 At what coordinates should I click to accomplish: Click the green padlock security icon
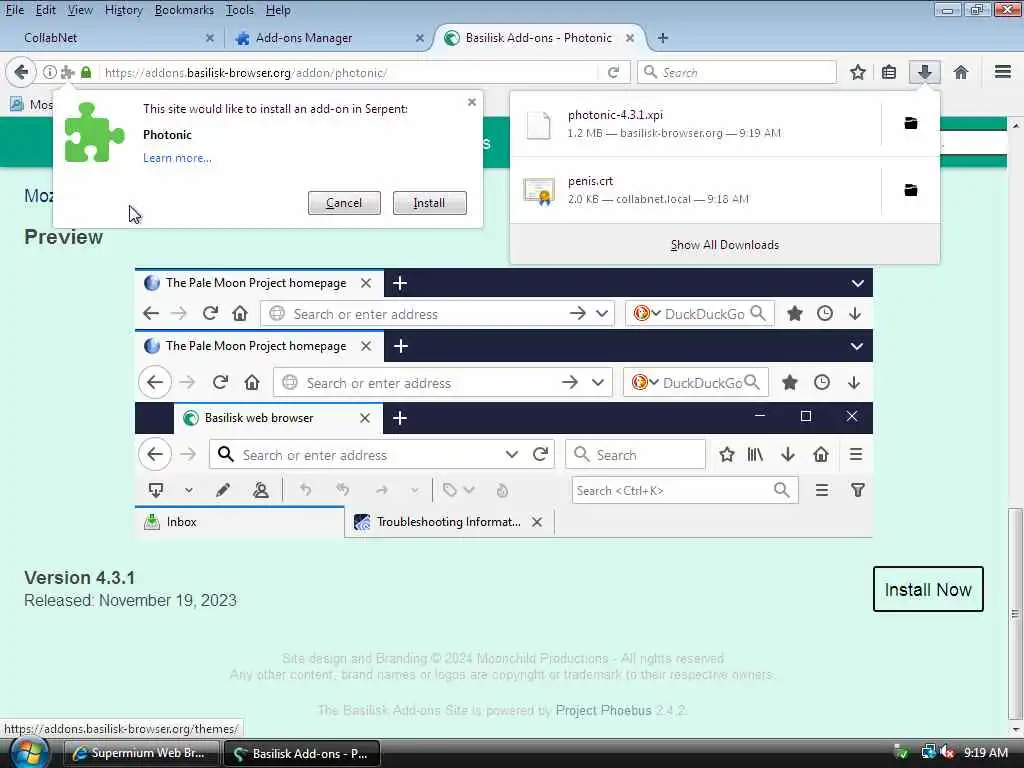click(86, 72)
